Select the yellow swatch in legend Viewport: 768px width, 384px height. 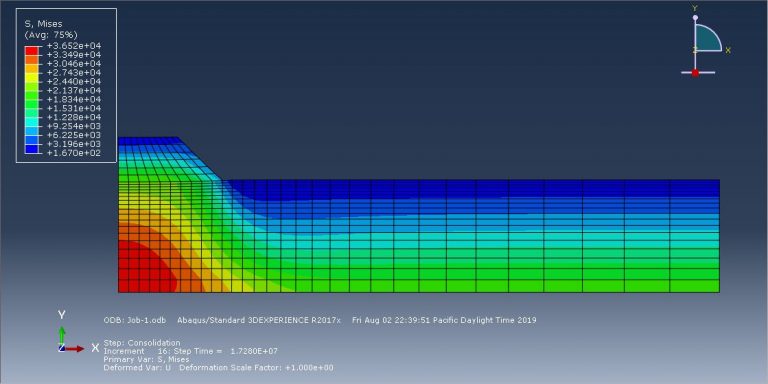pos(31,77)
